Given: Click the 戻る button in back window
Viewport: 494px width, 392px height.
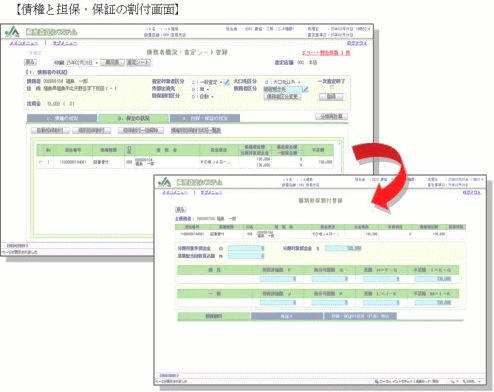Looking at the screenshot, I should point(30,62).
